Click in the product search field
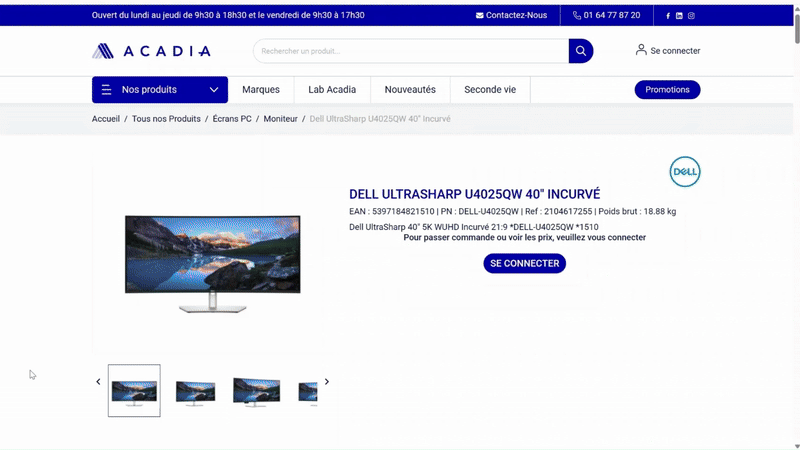 pos(410,51)
